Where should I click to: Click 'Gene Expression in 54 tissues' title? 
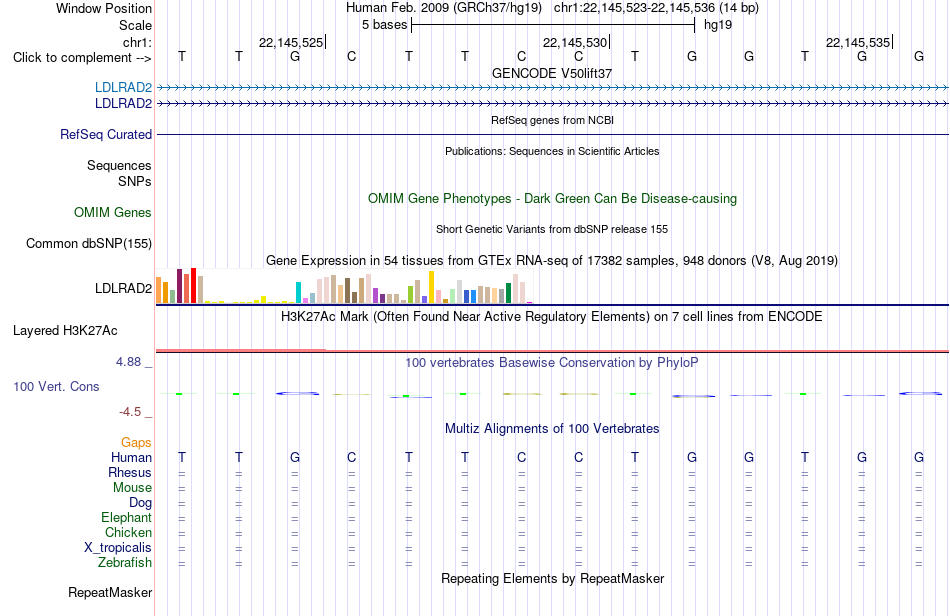[552, 260]
